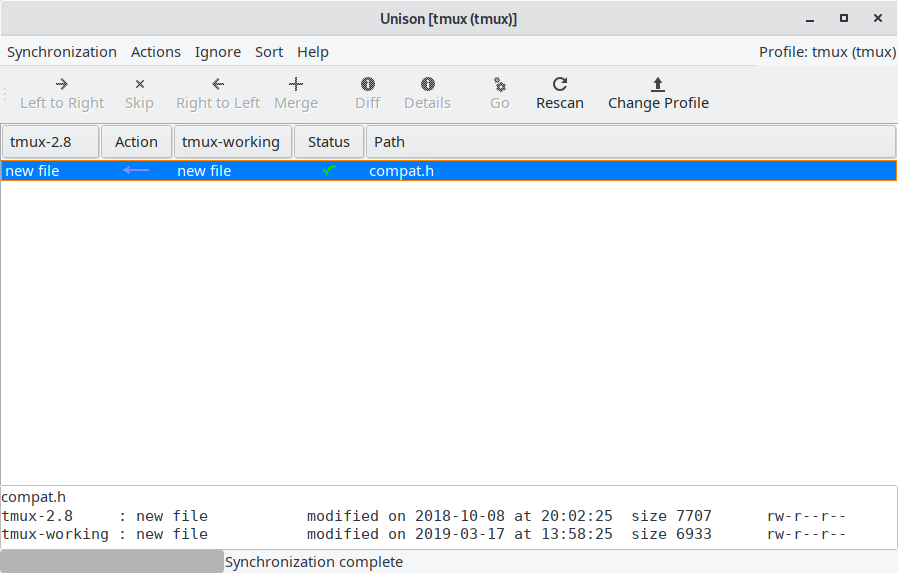This screenshot has width=898, height=573.
Task: Click the tmux-2.8 column header
Action: tap(50, 141)
